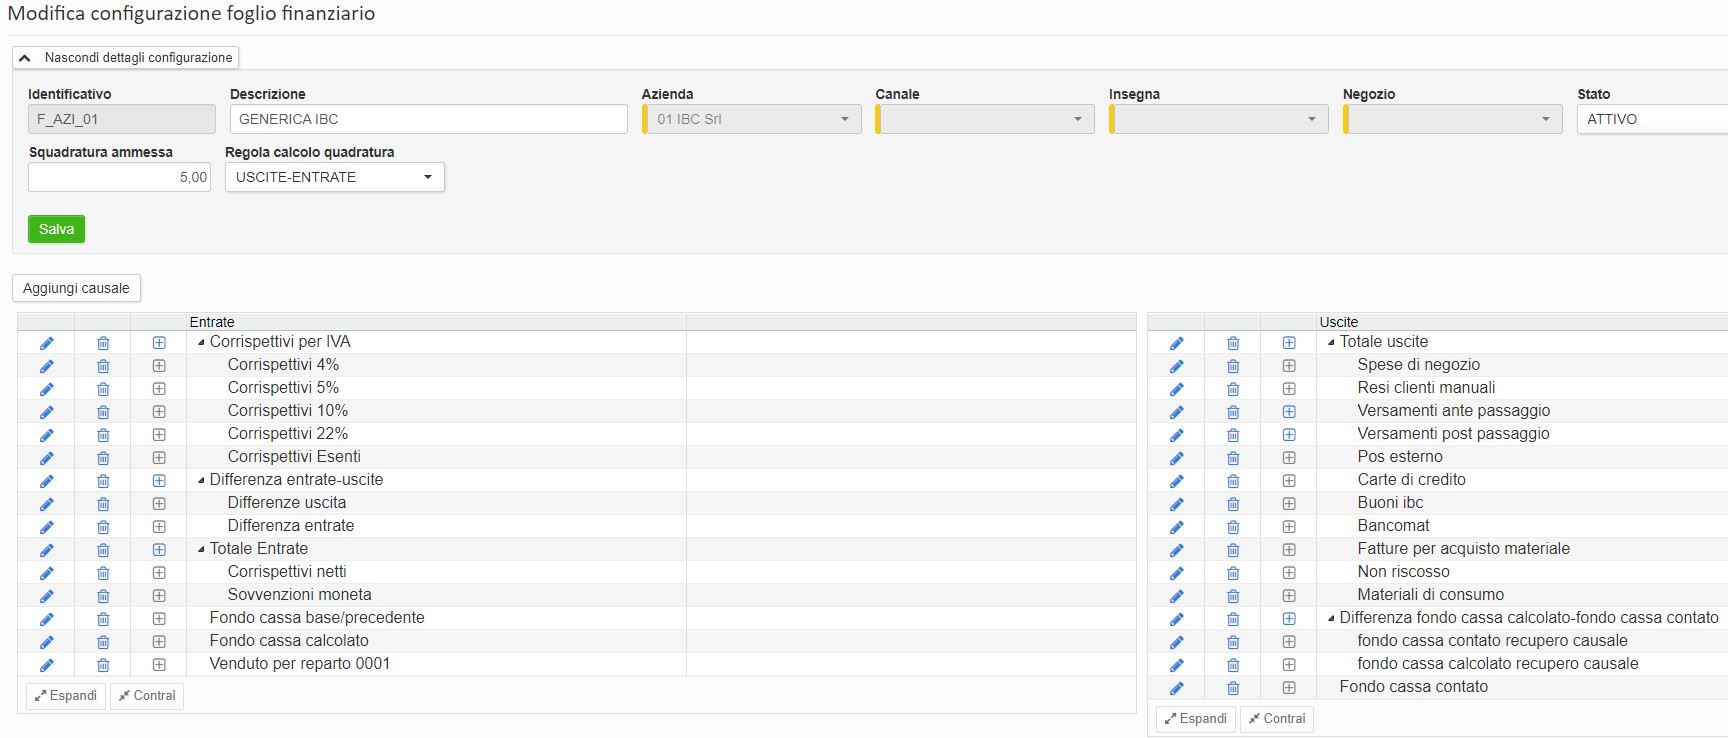Click the Aggiungi causale button
Image resolution: width=1728 pixels, height=738 pixels.
(76, 288)
